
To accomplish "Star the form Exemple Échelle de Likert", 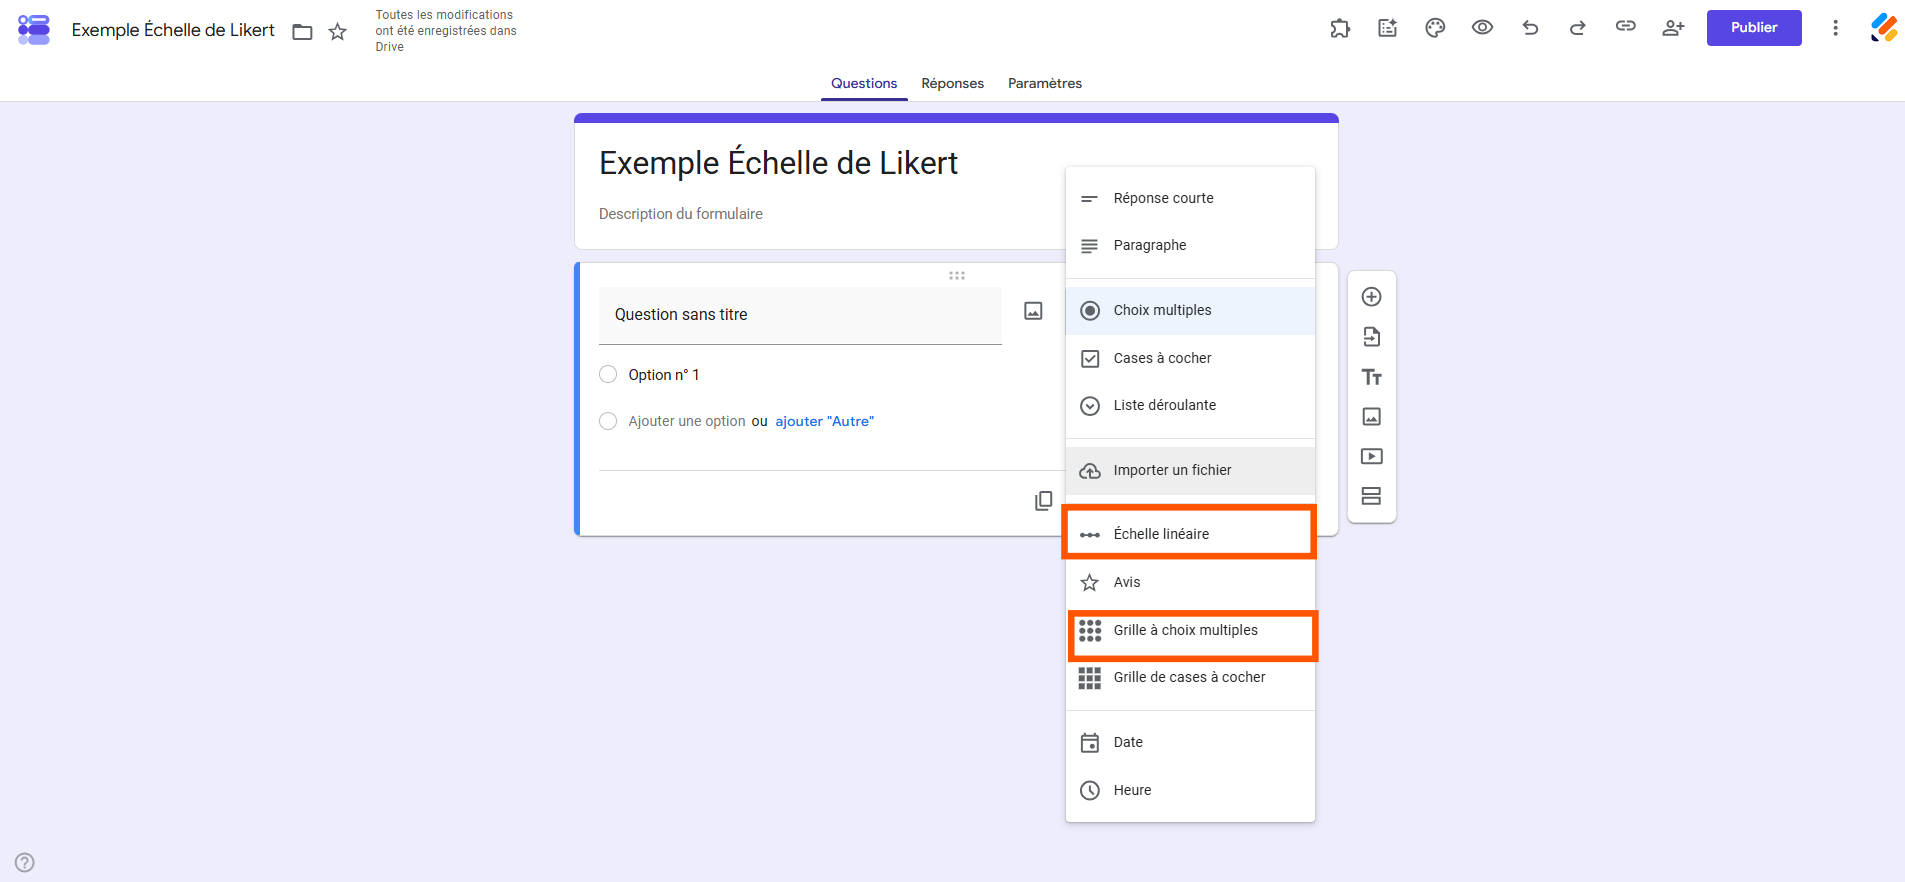I will [338, 32].
